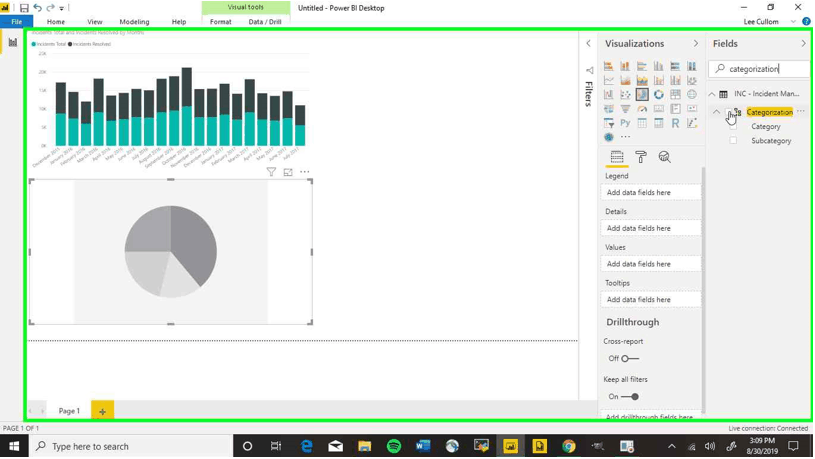Select the Stacked column chart visualization
Image resolution: width=815 pixels, height=459 pixels.
pyautogui.click(x=625, y=66)
